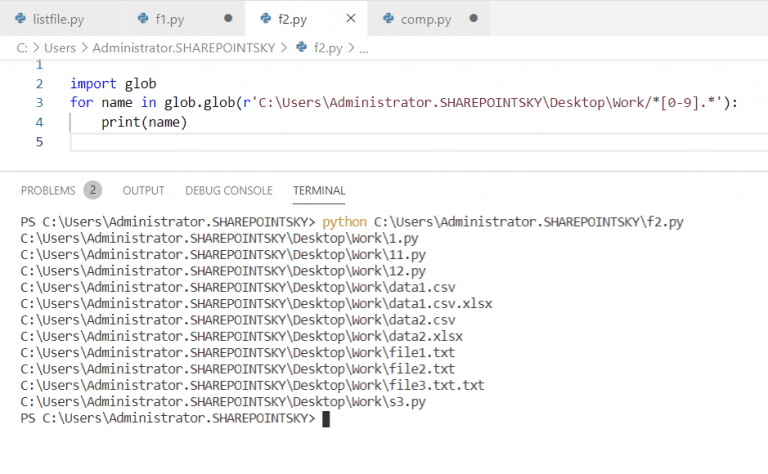The width and height of the screenshot is (768, 474).
Task: Click terminal output line ending s3.py
Action: tap(223, 402)
